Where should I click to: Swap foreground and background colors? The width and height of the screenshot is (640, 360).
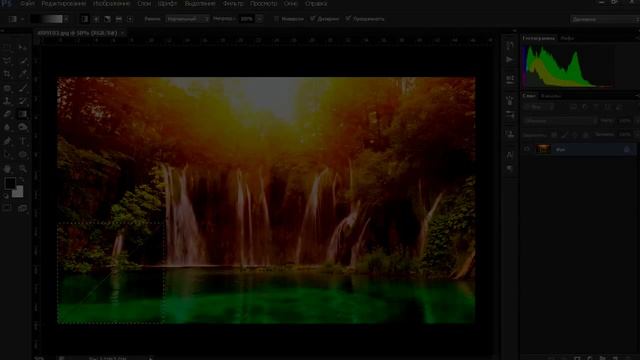click(22, 179)
